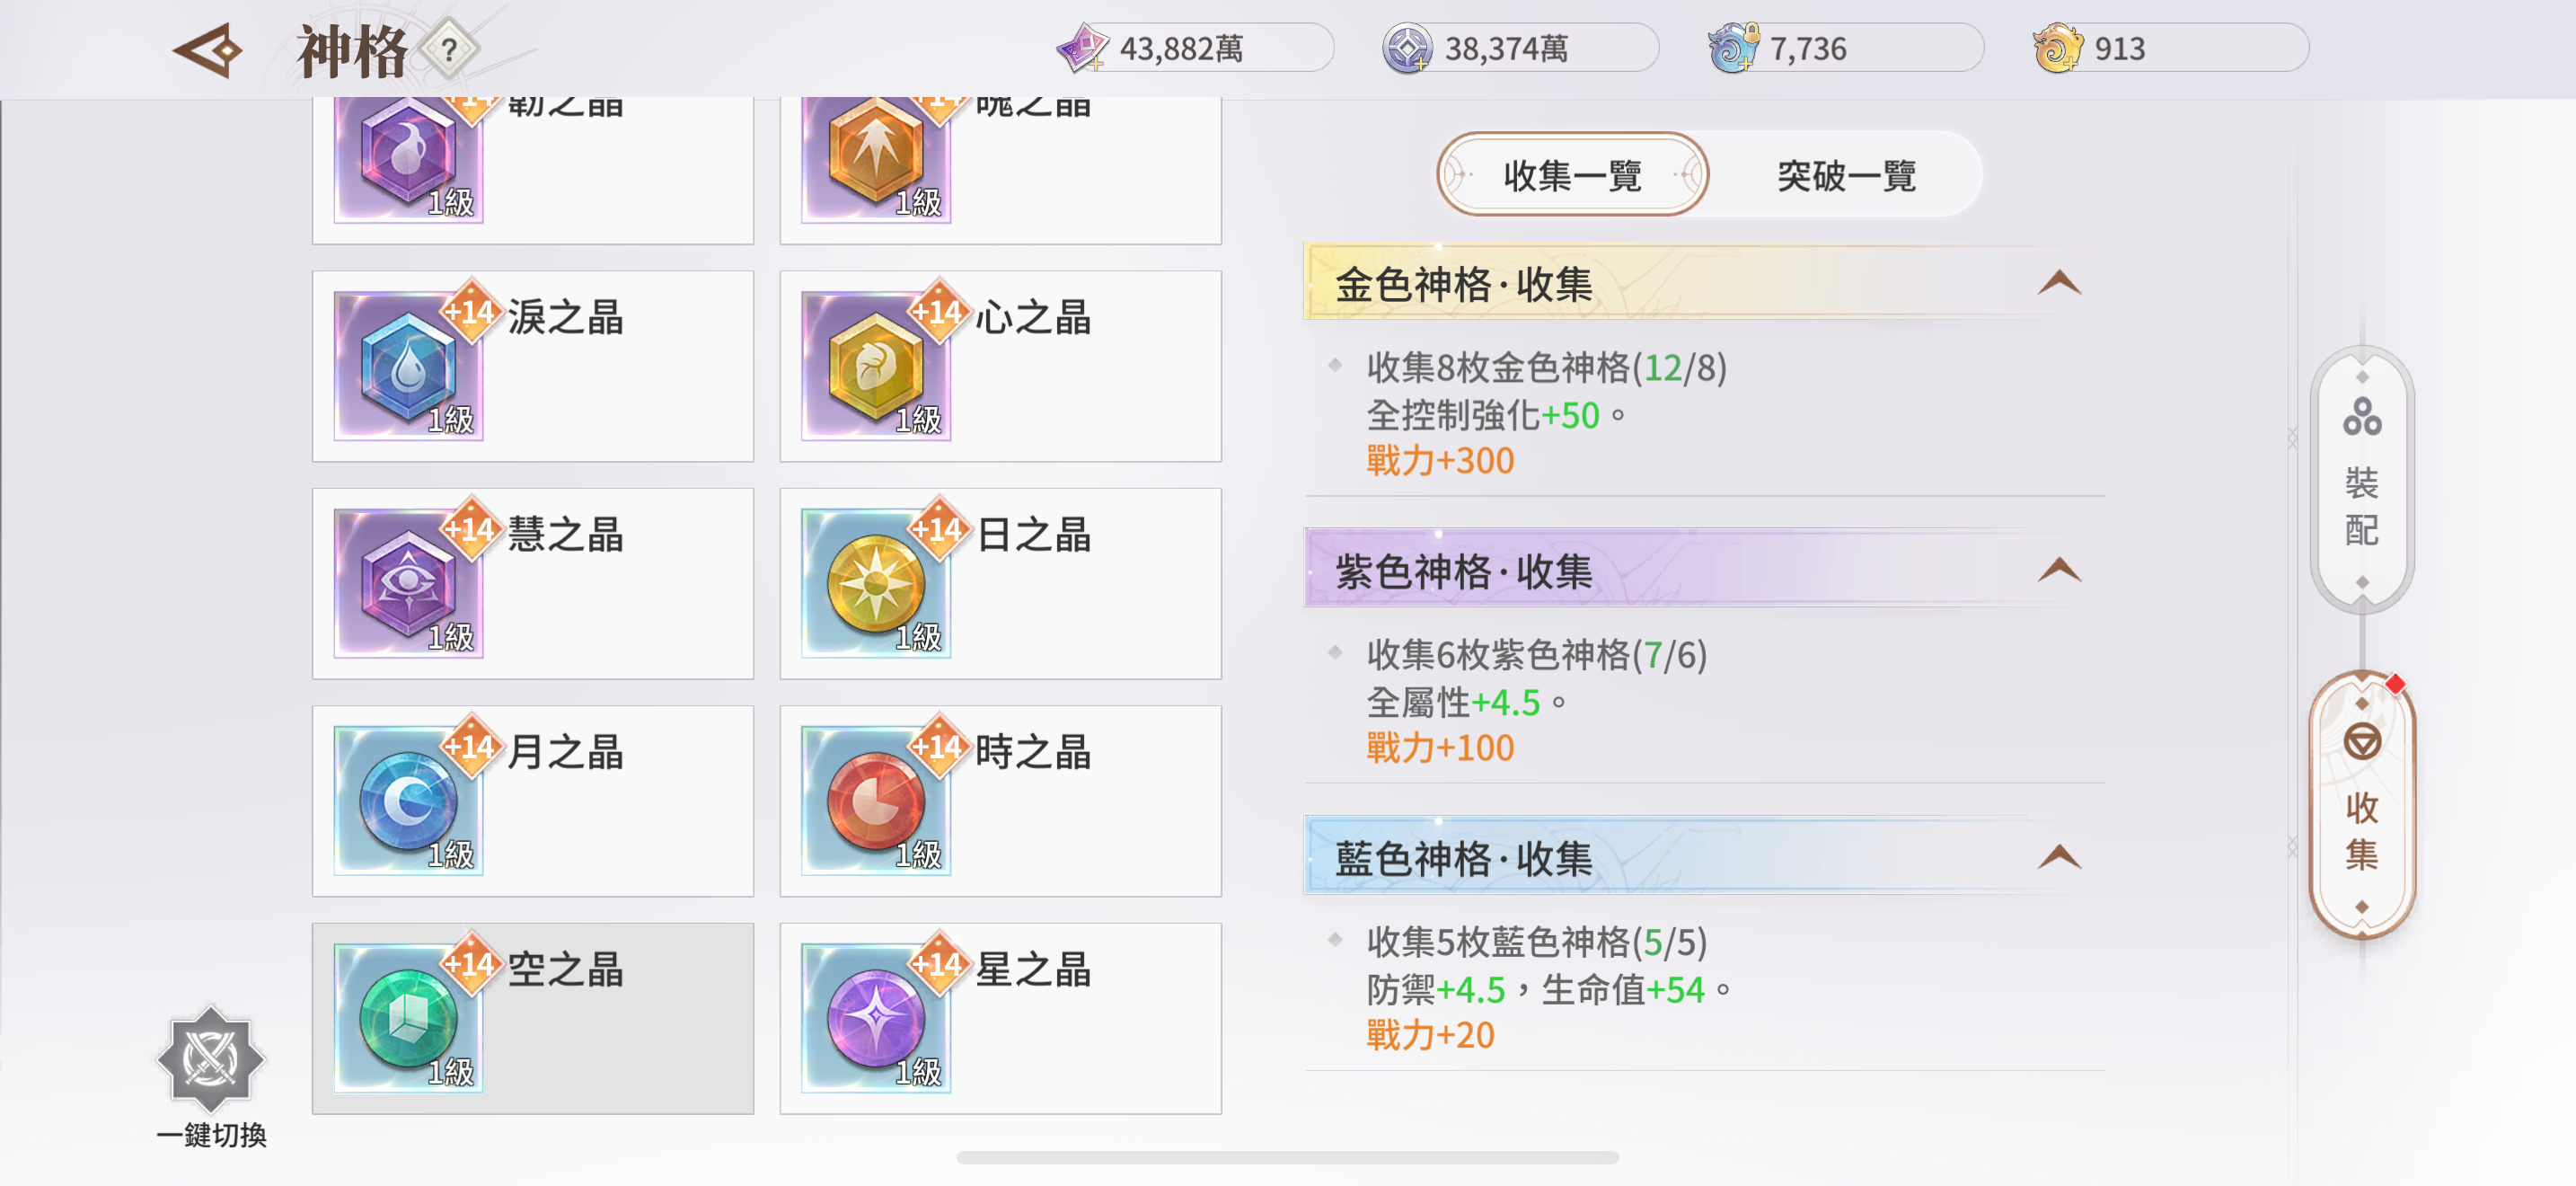Select the 時之晶 red clock gem icon
The width and height of the screenshot is (2576, 1186).
tap(876, 801)
